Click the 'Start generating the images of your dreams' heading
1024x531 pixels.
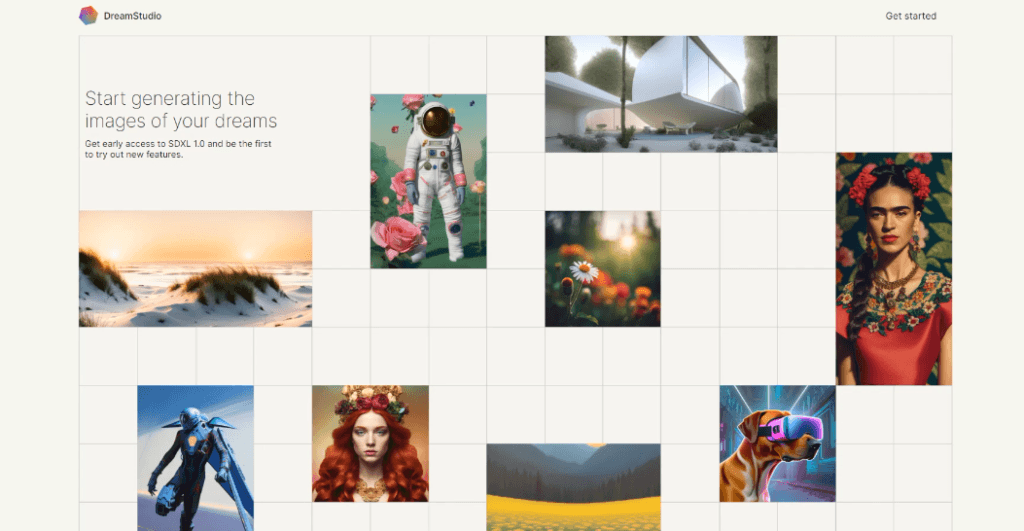point(181,109)
